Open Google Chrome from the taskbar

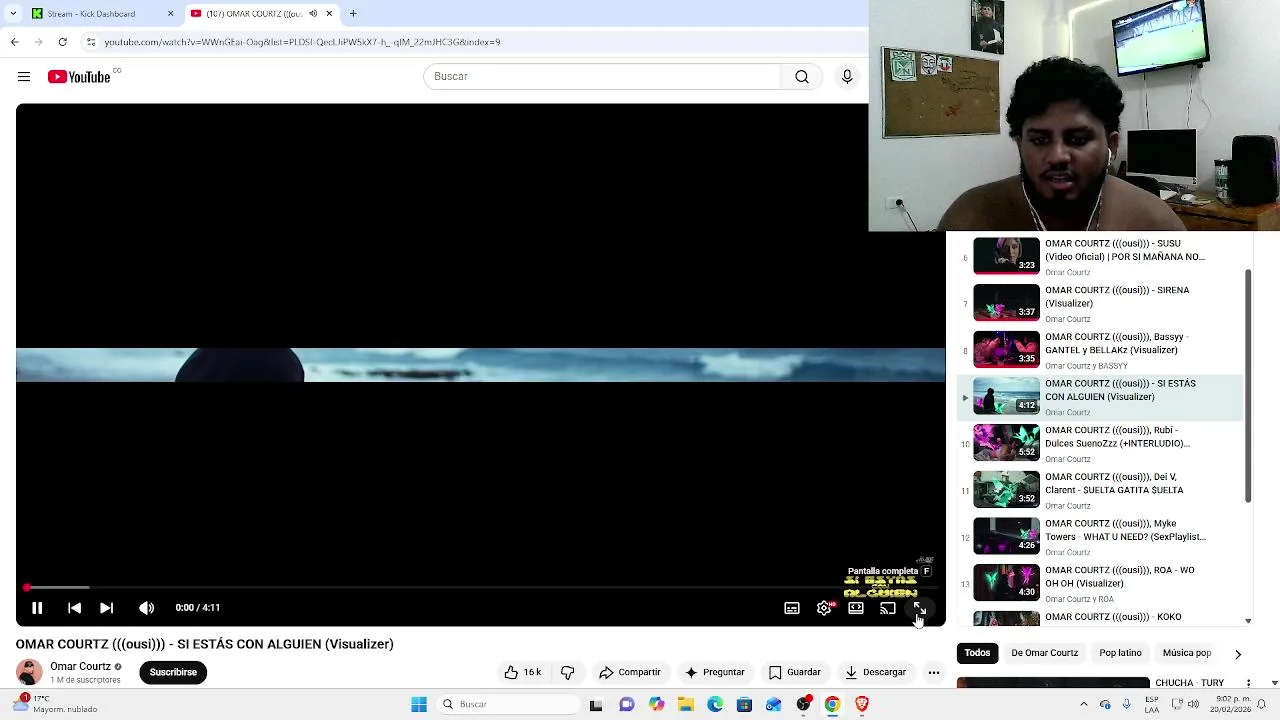coord(832,705)
